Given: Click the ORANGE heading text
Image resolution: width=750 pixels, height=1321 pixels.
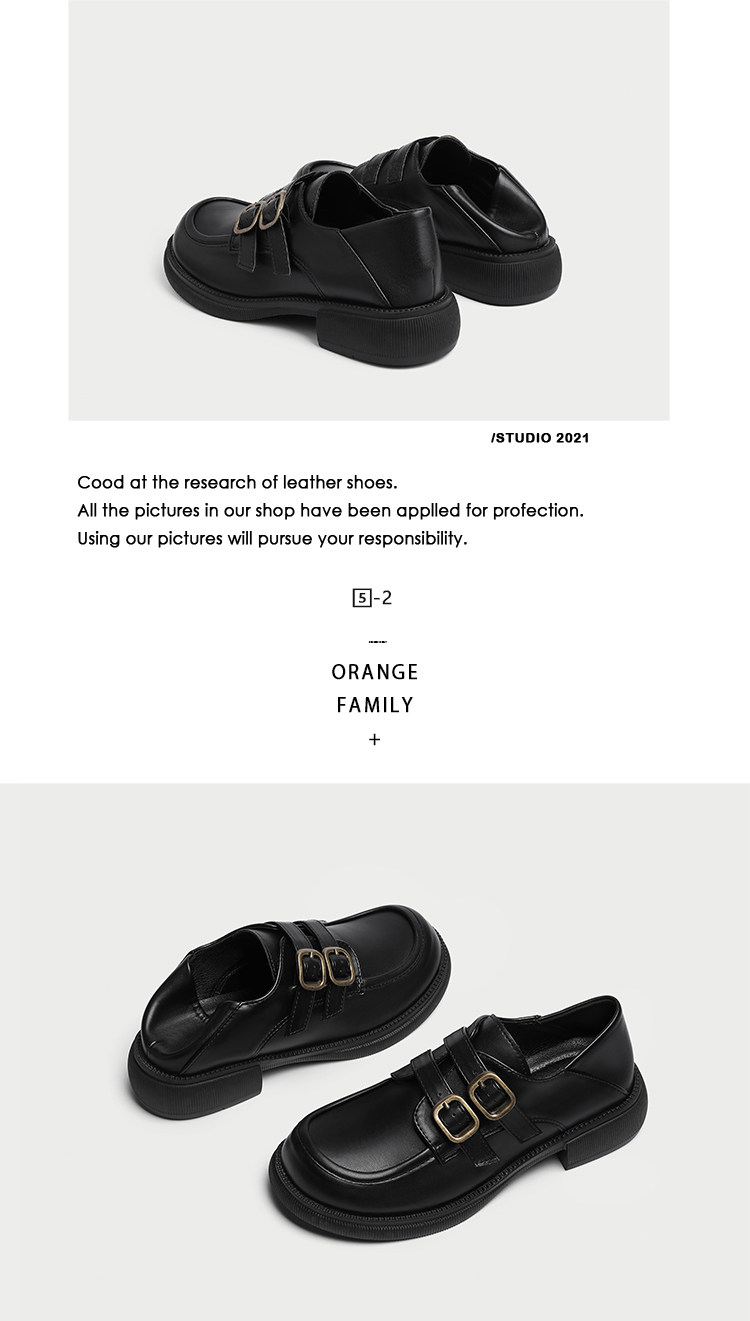Looking at the screenshot, I should click(375, 672).
